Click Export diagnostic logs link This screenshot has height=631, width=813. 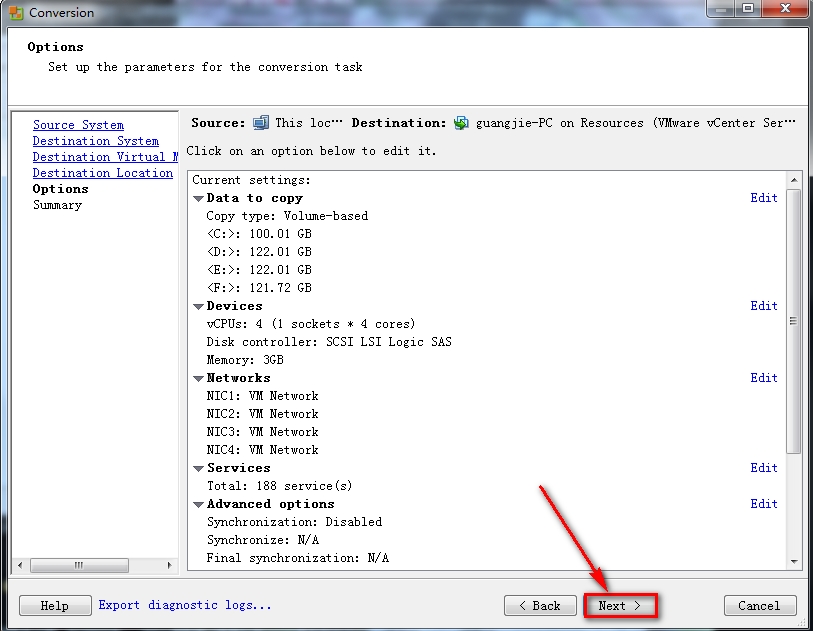pyautogui.click(x=185, y=605)
